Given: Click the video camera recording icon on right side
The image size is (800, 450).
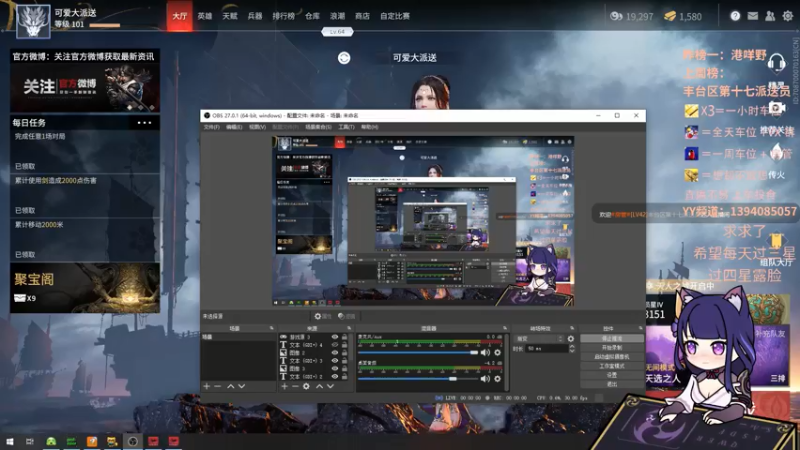Looking at the screenshot, I should pyautogui.click(x=777, y=108).
